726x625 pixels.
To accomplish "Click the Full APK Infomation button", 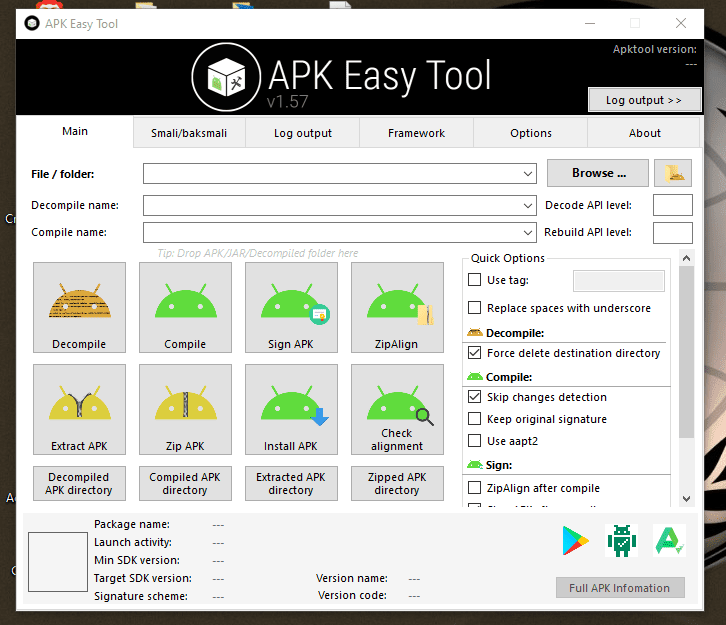I will tap(620, 588).
